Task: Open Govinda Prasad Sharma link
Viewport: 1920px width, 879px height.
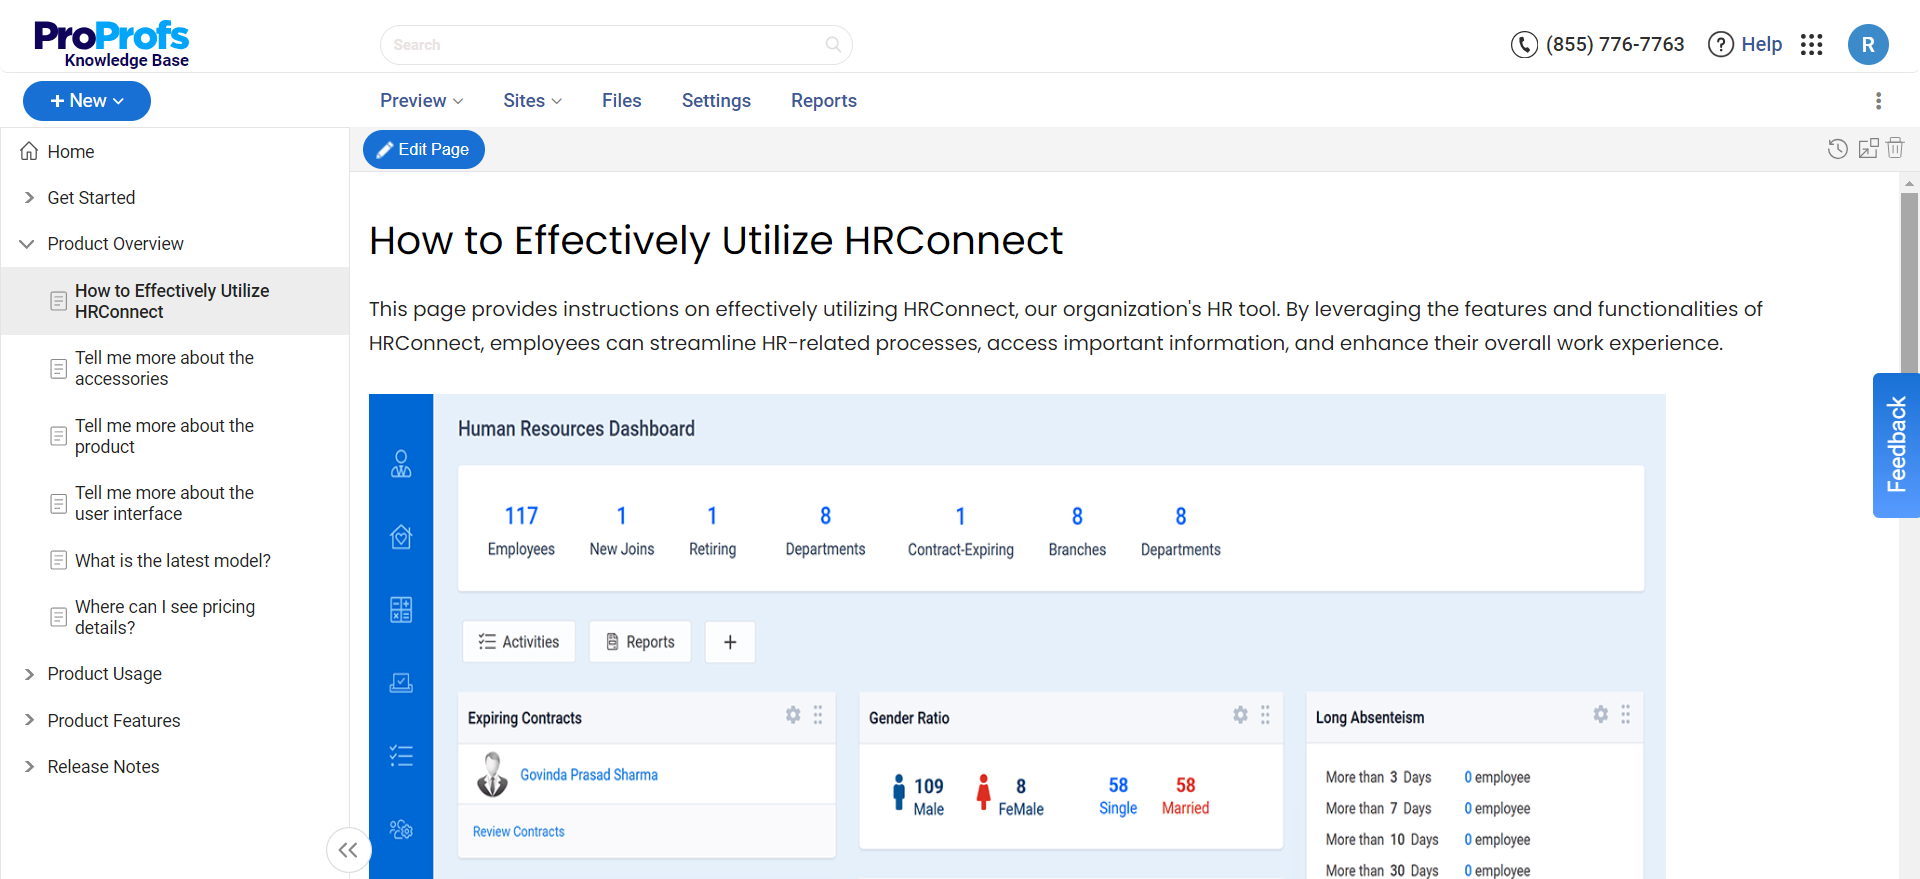Action: [x=589, y=775]
